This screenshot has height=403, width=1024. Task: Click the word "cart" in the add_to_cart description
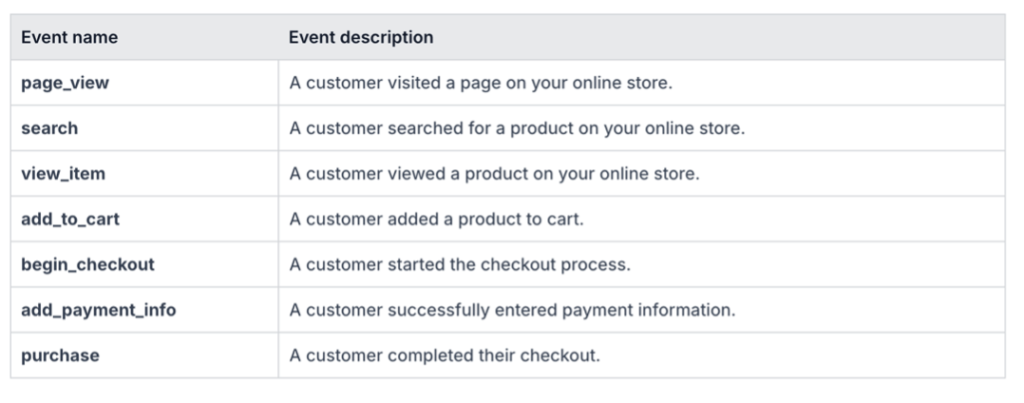565,219
